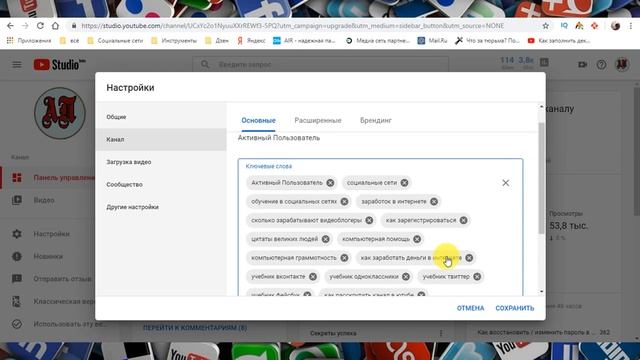Delete 'заработок в интернете' keyword

point(434,202)
